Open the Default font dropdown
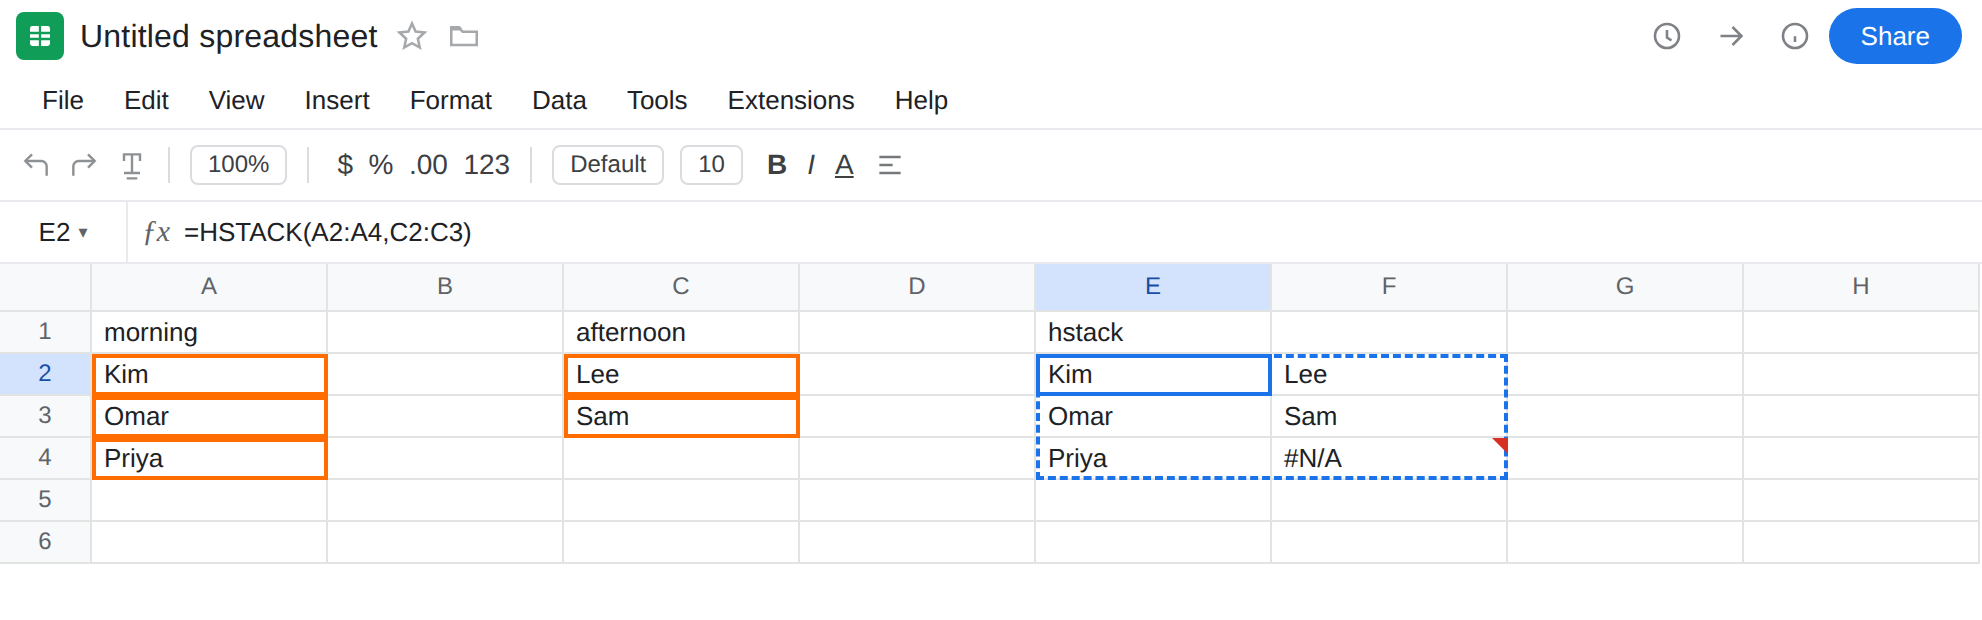1982x620 pixels. 608,164
